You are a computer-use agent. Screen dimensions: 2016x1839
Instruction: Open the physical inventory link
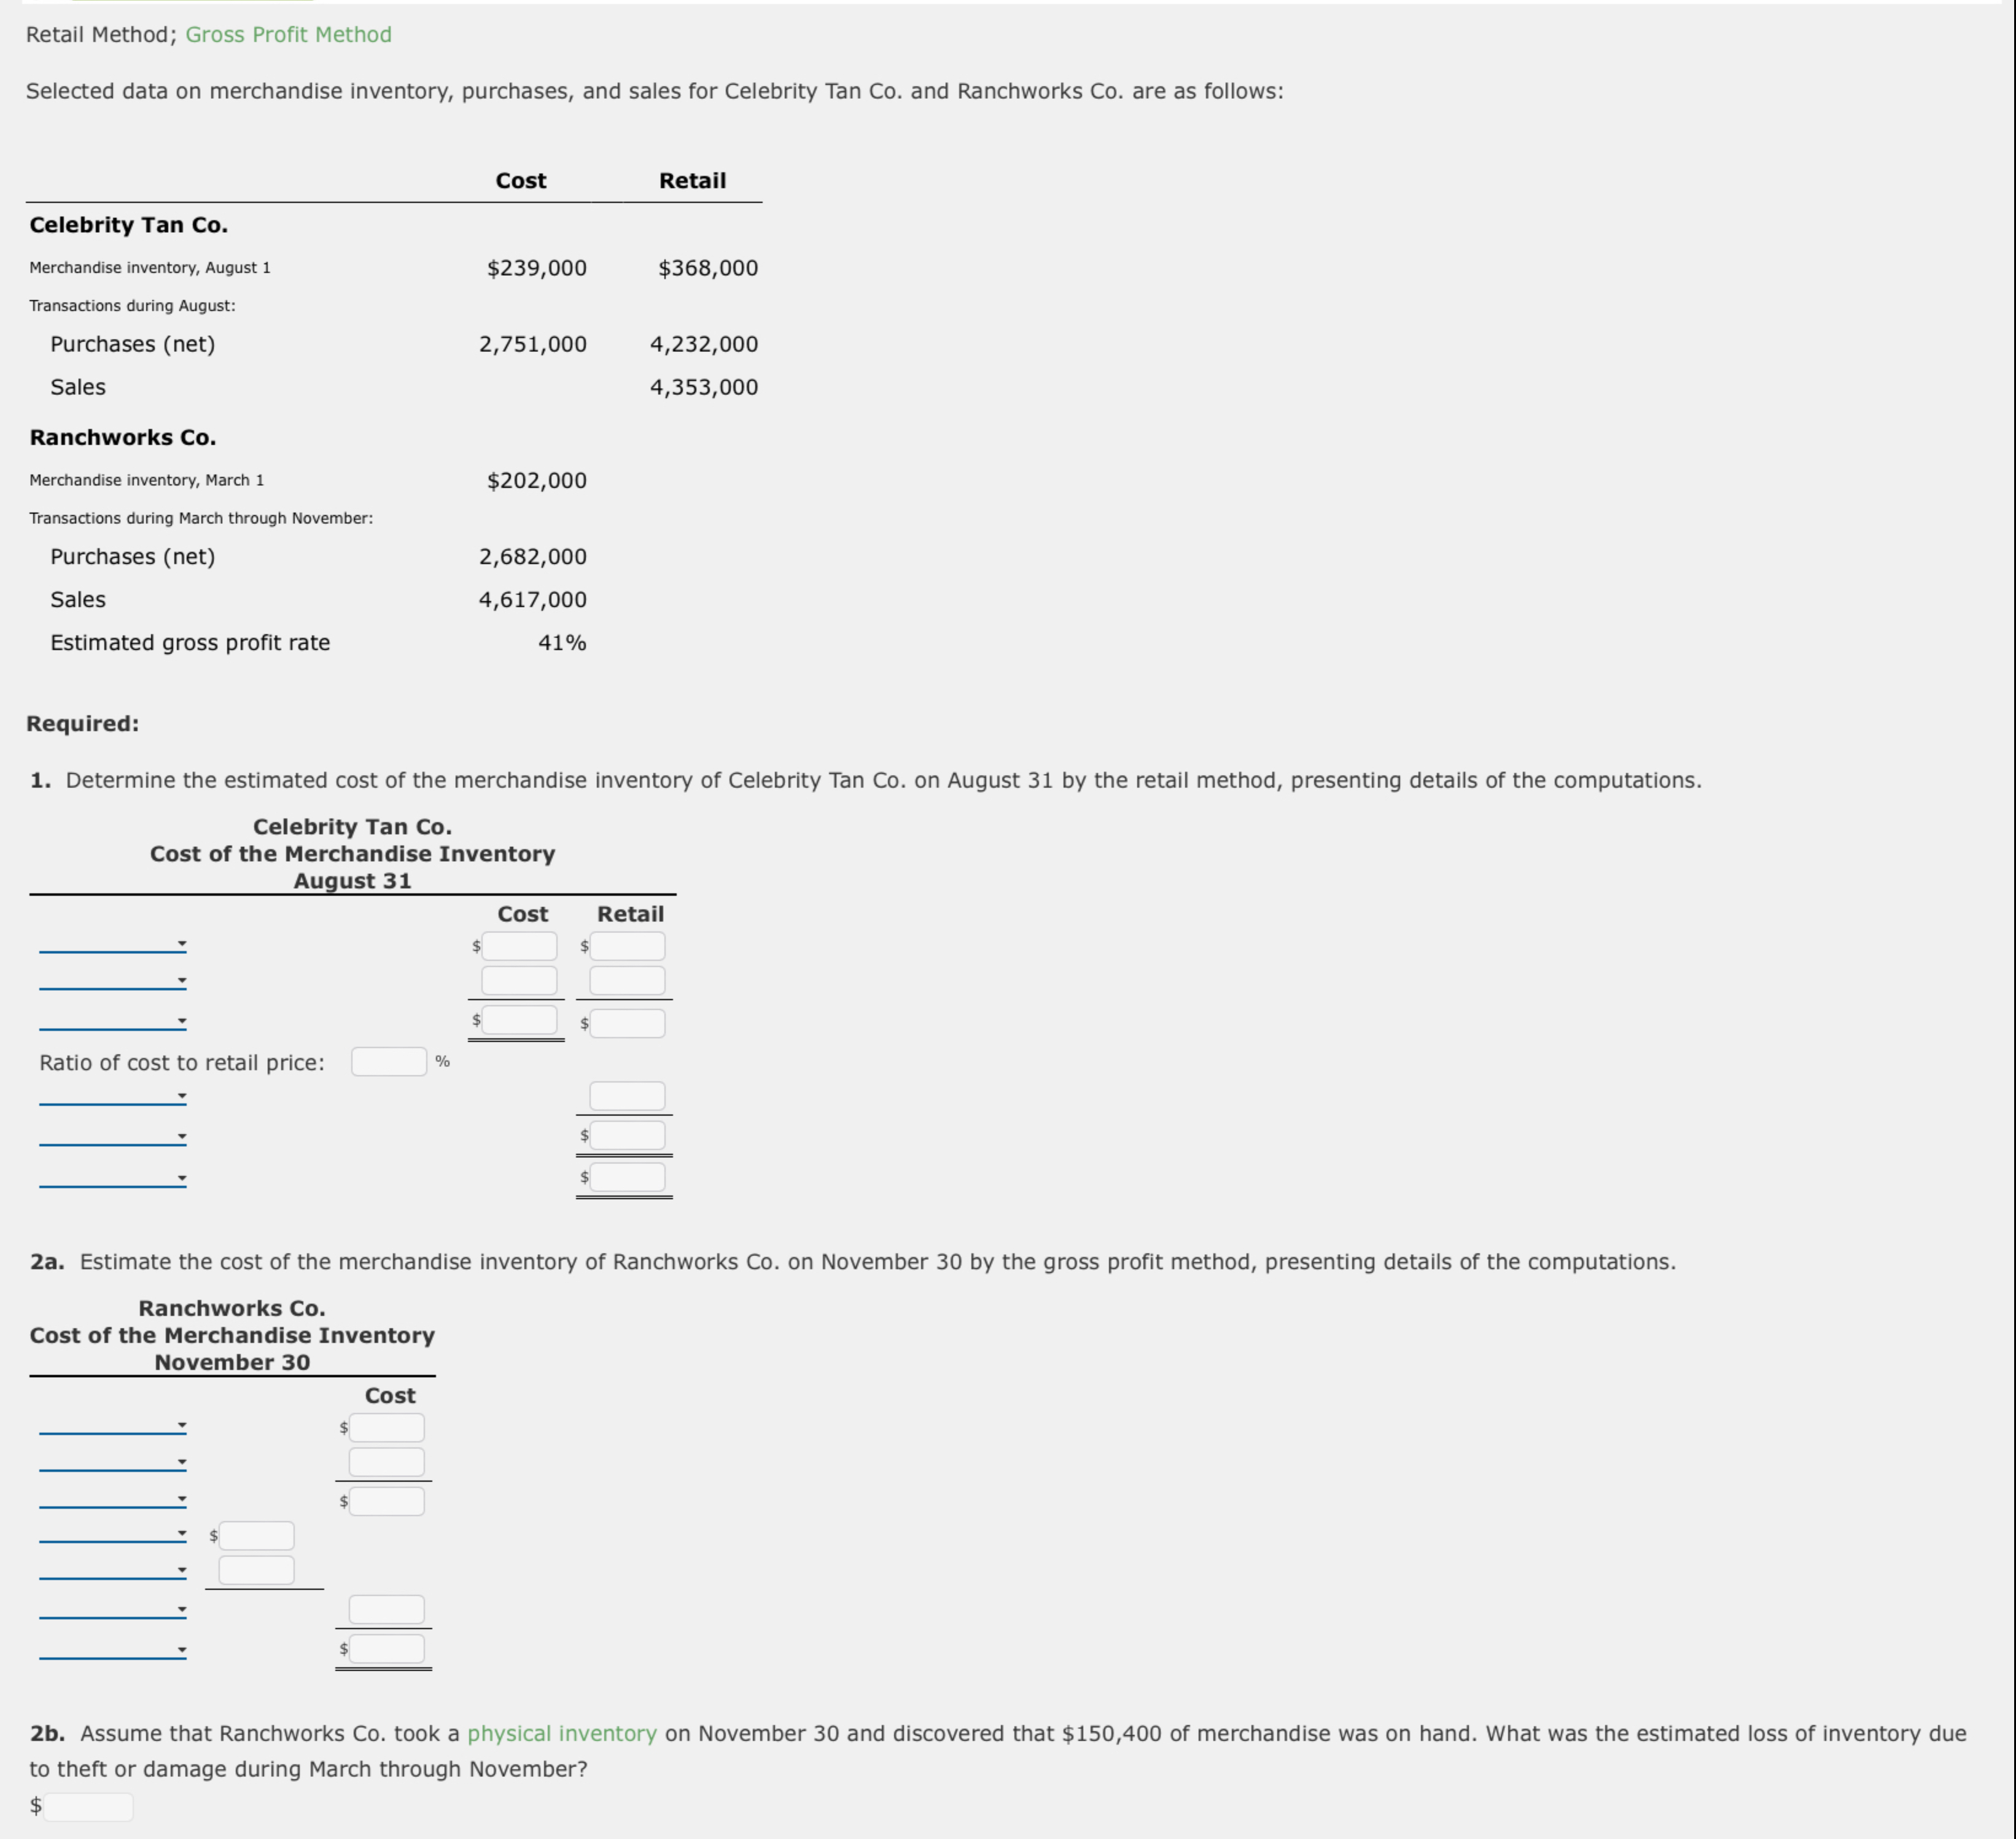pyautogui.click(x=562, y=1734)
